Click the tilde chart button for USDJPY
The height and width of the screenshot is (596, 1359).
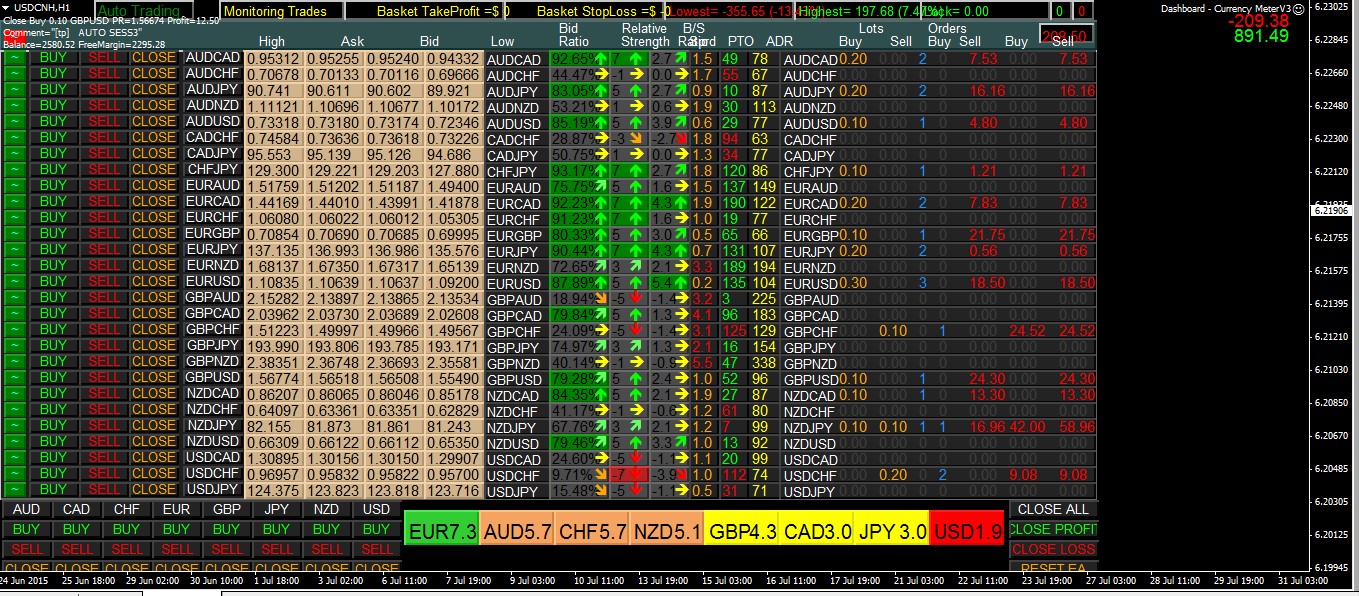point(16,490)
